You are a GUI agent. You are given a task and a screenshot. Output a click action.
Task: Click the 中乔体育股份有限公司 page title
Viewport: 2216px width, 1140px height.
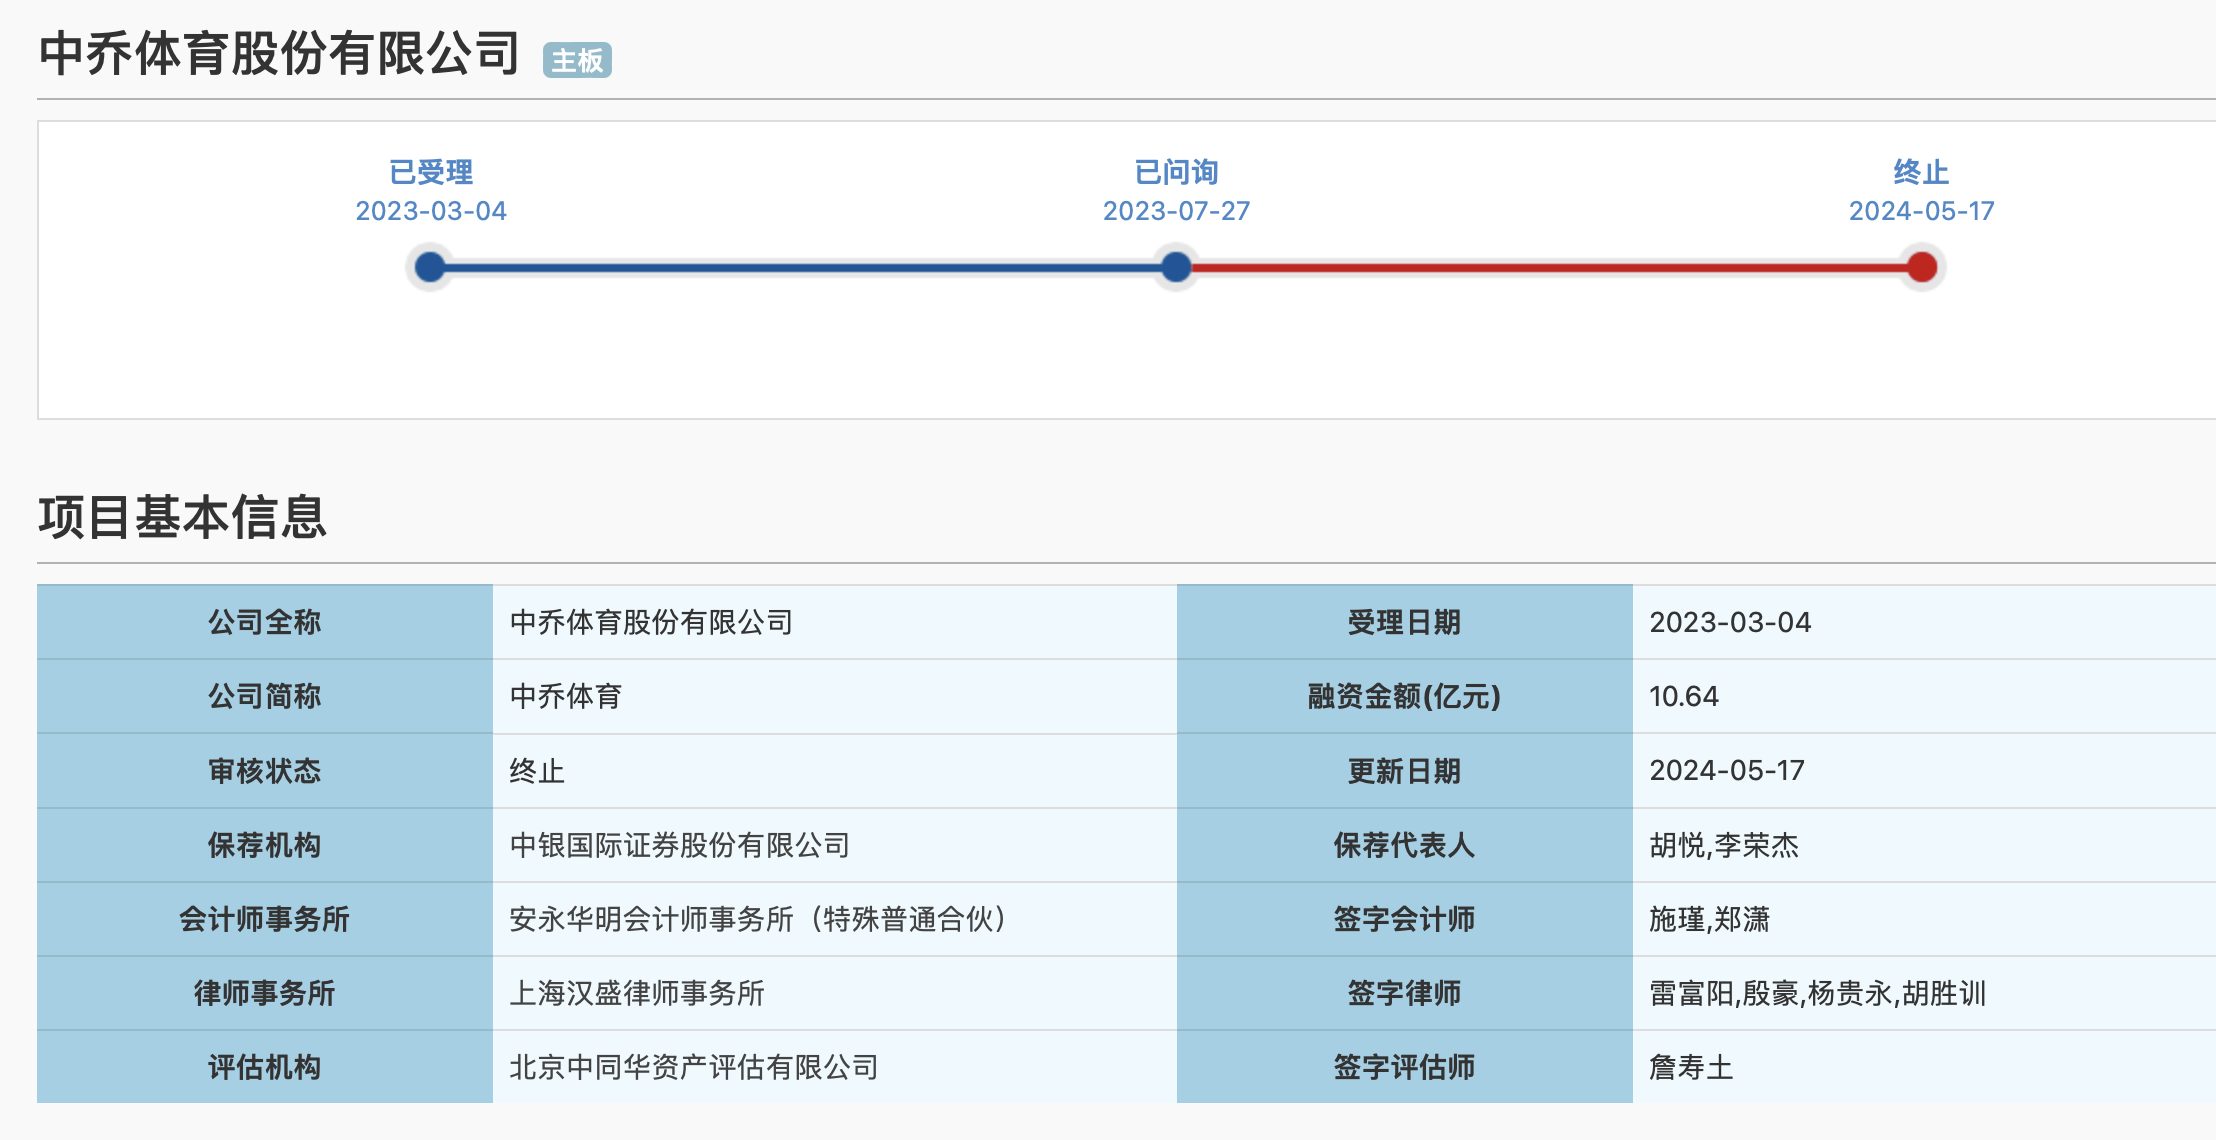coord(280,54)
